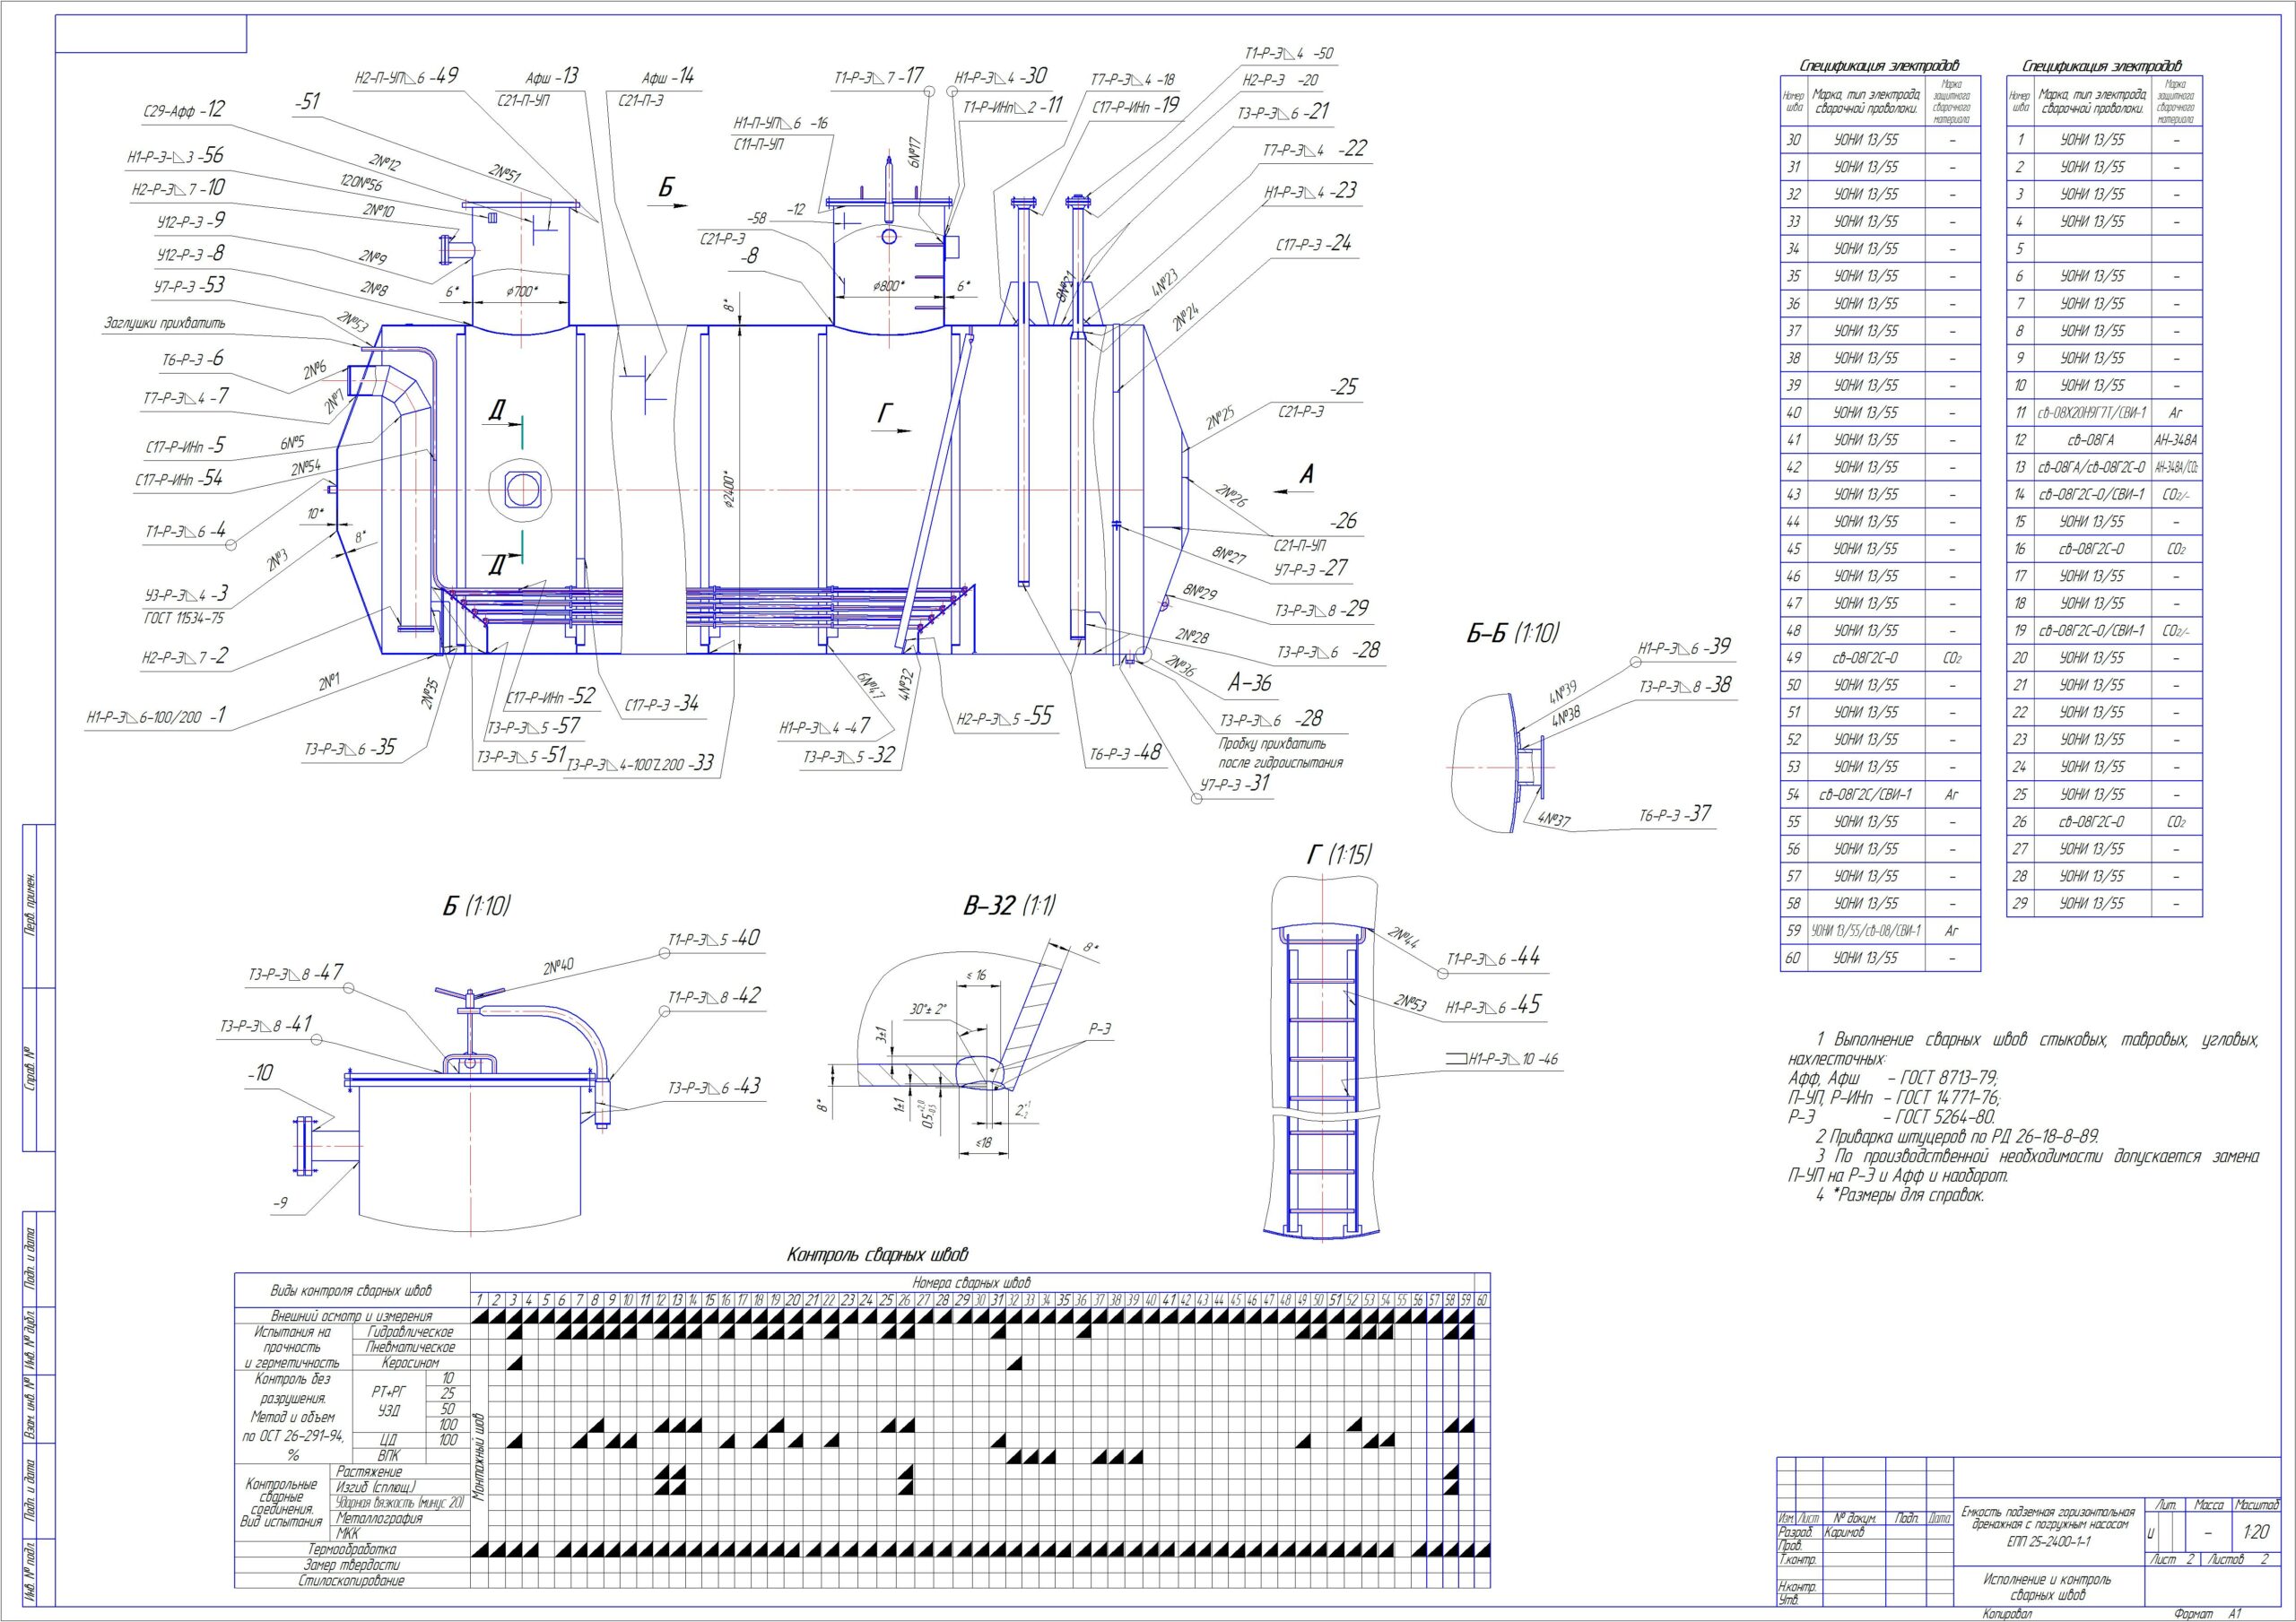Select header 'Номера сварных швов'

point(972,1282)
